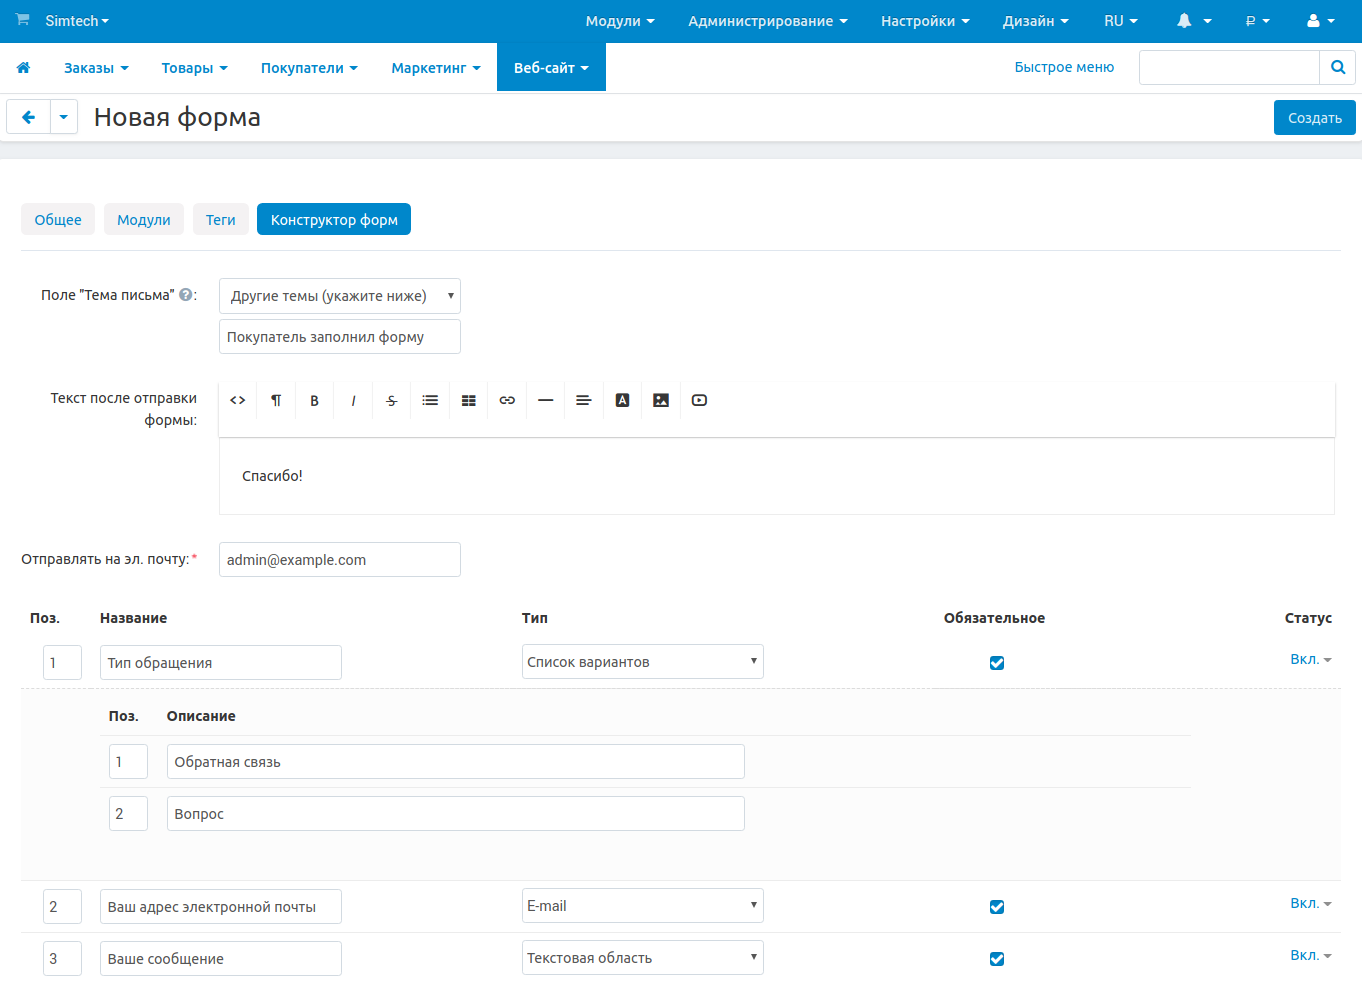1362x982 pixels.
Task: Toggle HTML source view in editor
Action: 238,400
